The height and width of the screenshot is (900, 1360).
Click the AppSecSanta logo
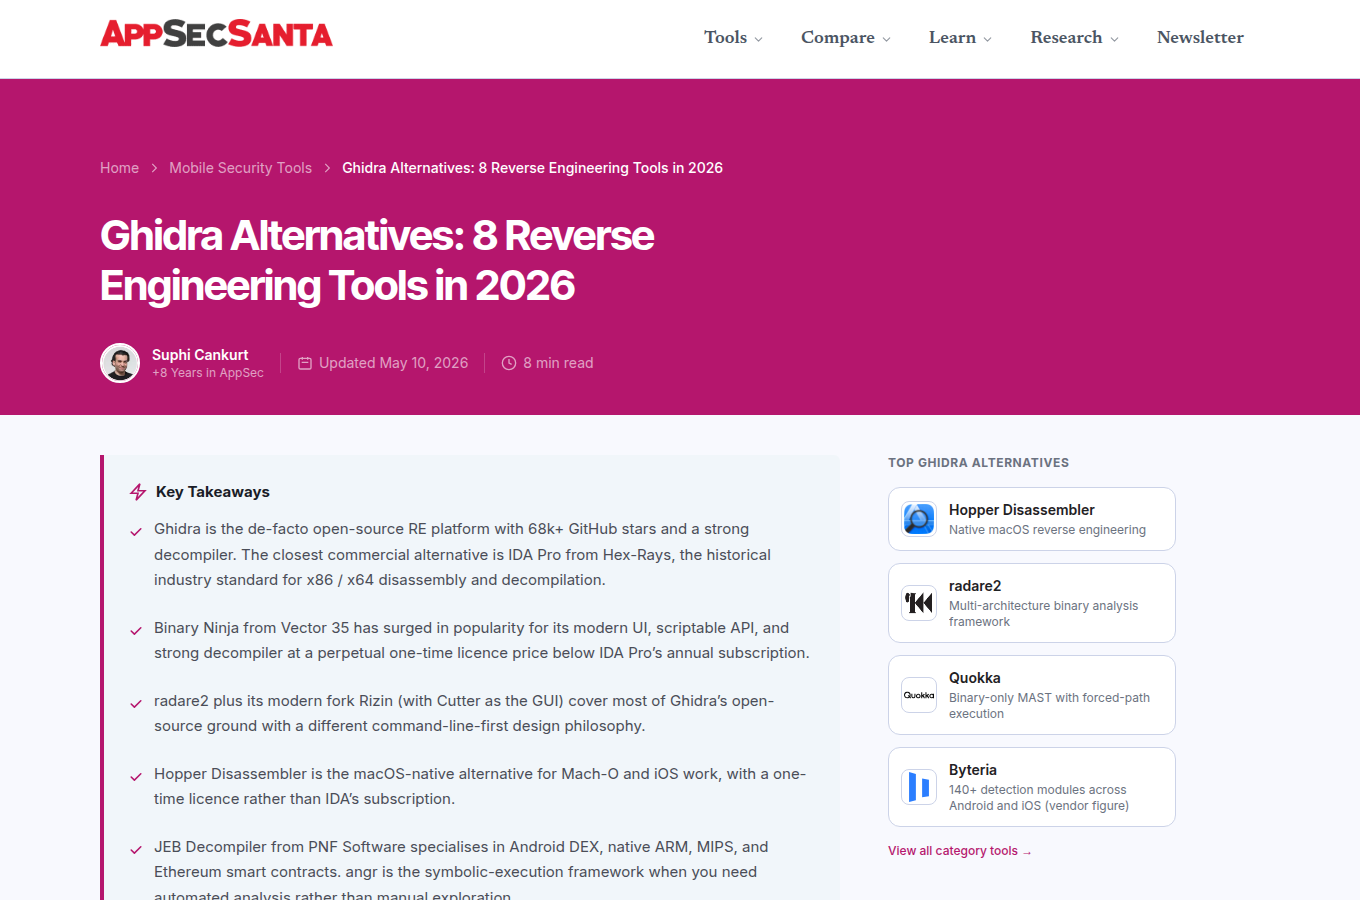(x=216, y=34)
